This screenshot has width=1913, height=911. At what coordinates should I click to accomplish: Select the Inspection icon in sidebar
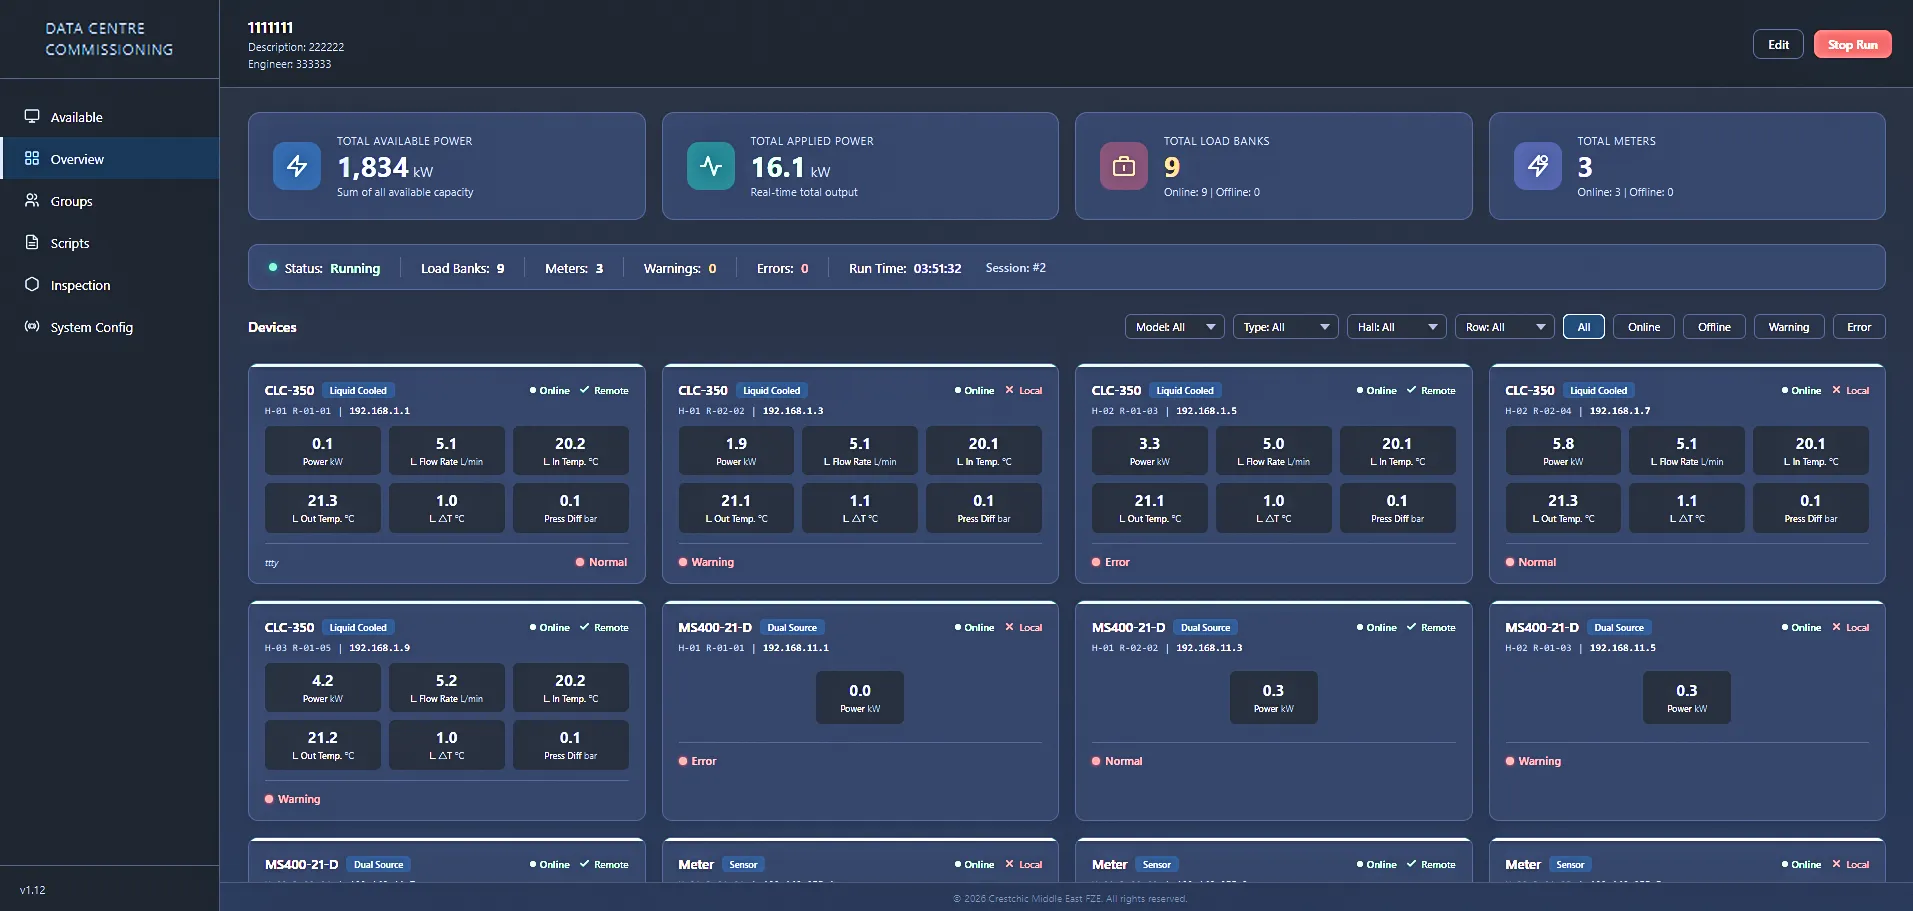click(x=31, y=284)
